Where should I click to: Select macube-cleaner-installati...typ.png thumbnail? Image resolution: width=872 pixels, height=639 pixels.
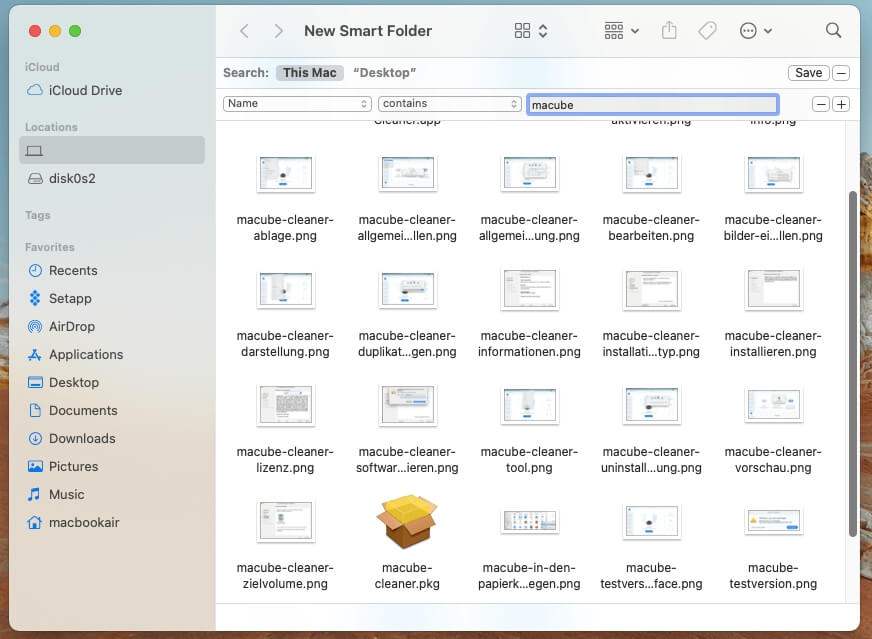pyautogui.click(x=651, y=290)
